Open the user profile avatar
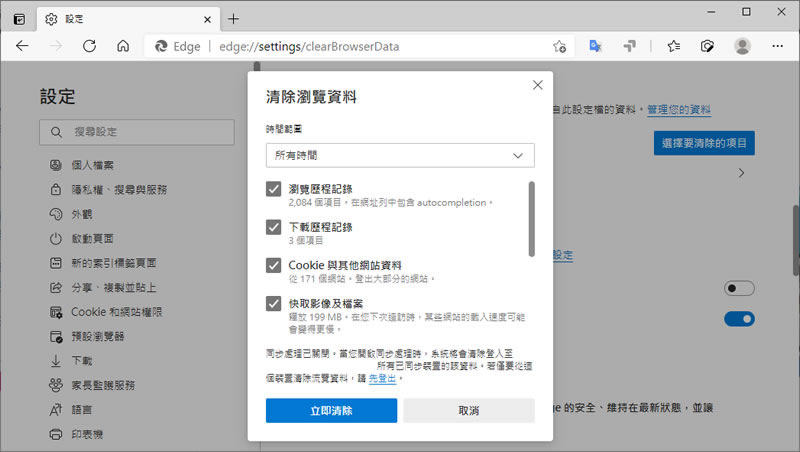Image resolution: width=800 pixels, height=452 pixels. click(742, 46)
